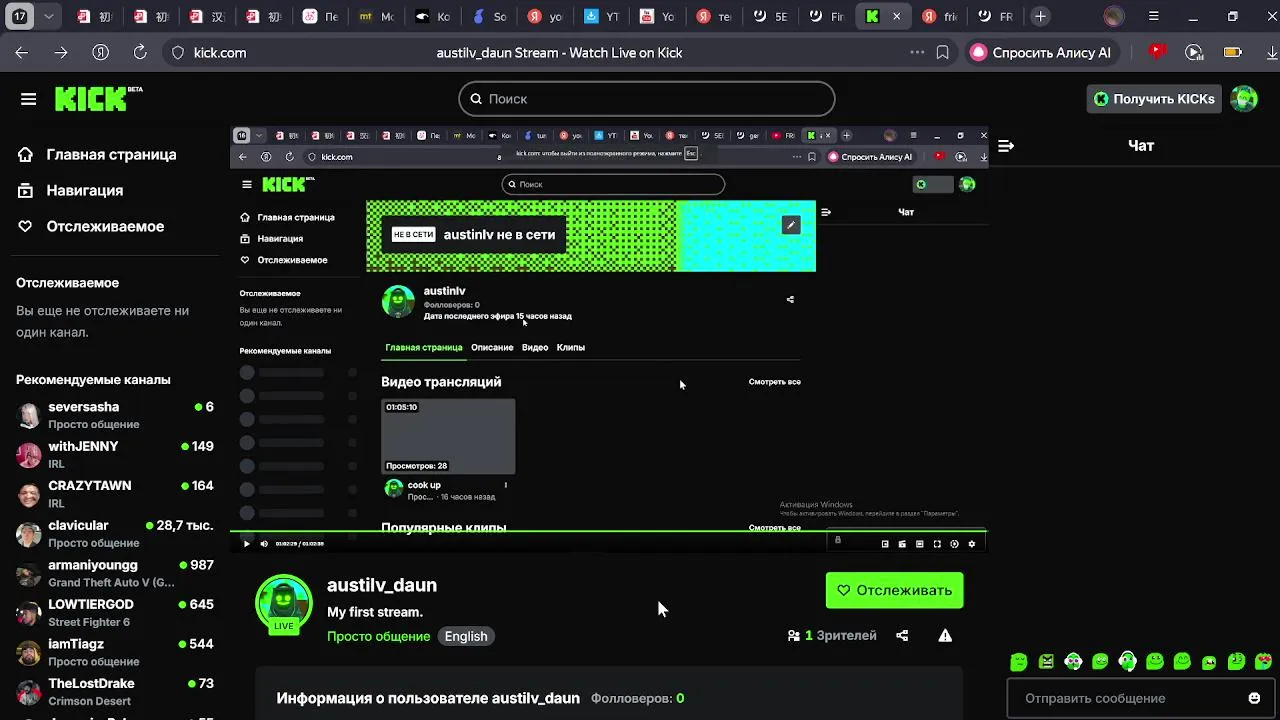Image resolution: width=1280 pixels, height=720 pixels.
Task: Click the My first stream. title
Action: tap(375, 612)
